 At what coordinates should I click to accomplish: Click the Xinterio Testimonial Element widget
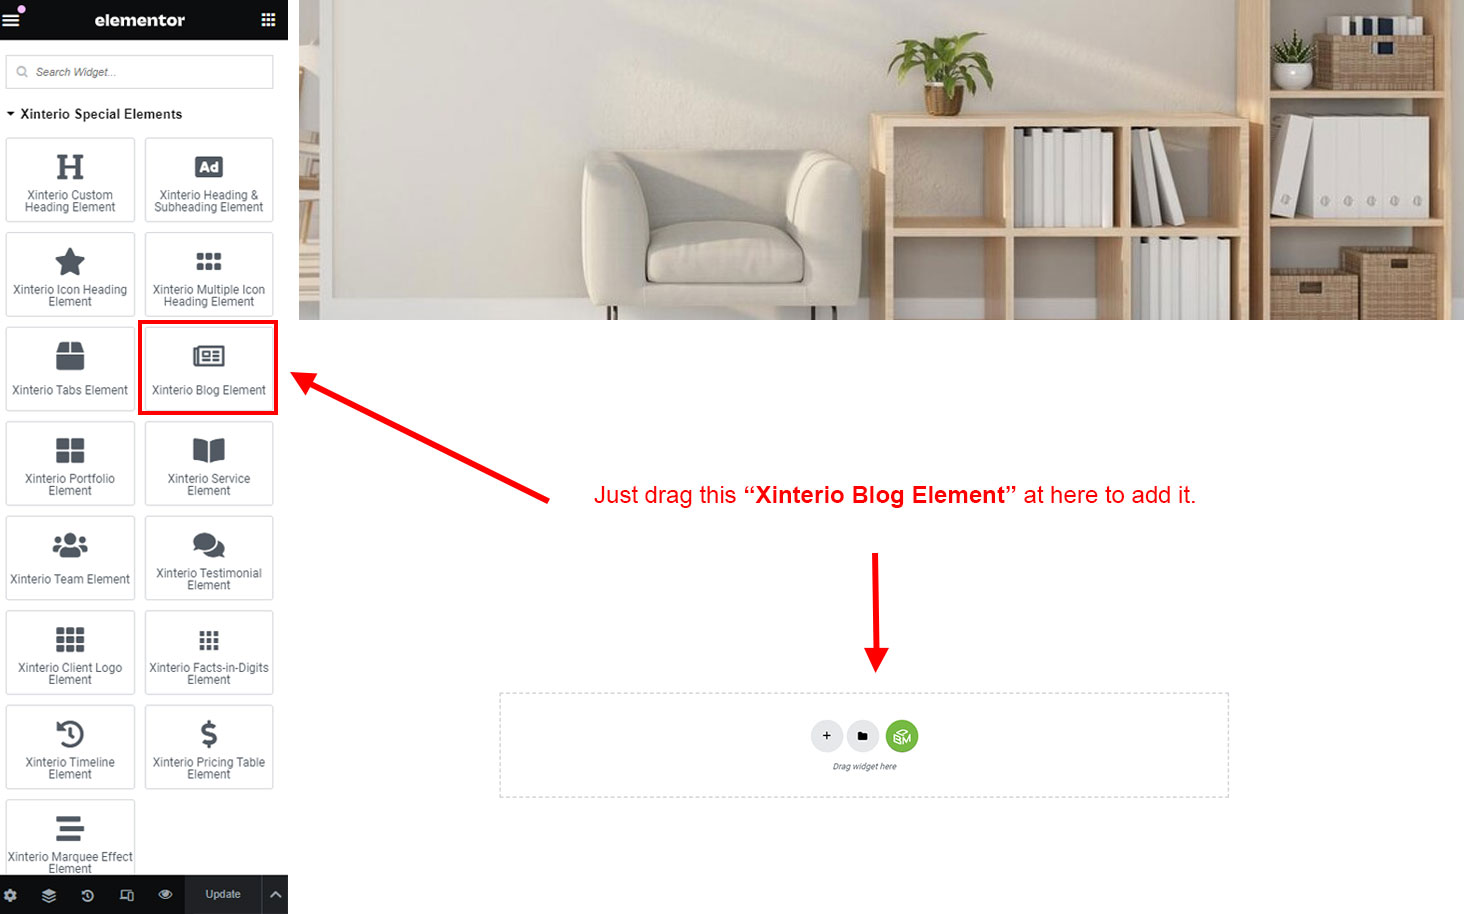pyautogui.click(x=209, y=558)
